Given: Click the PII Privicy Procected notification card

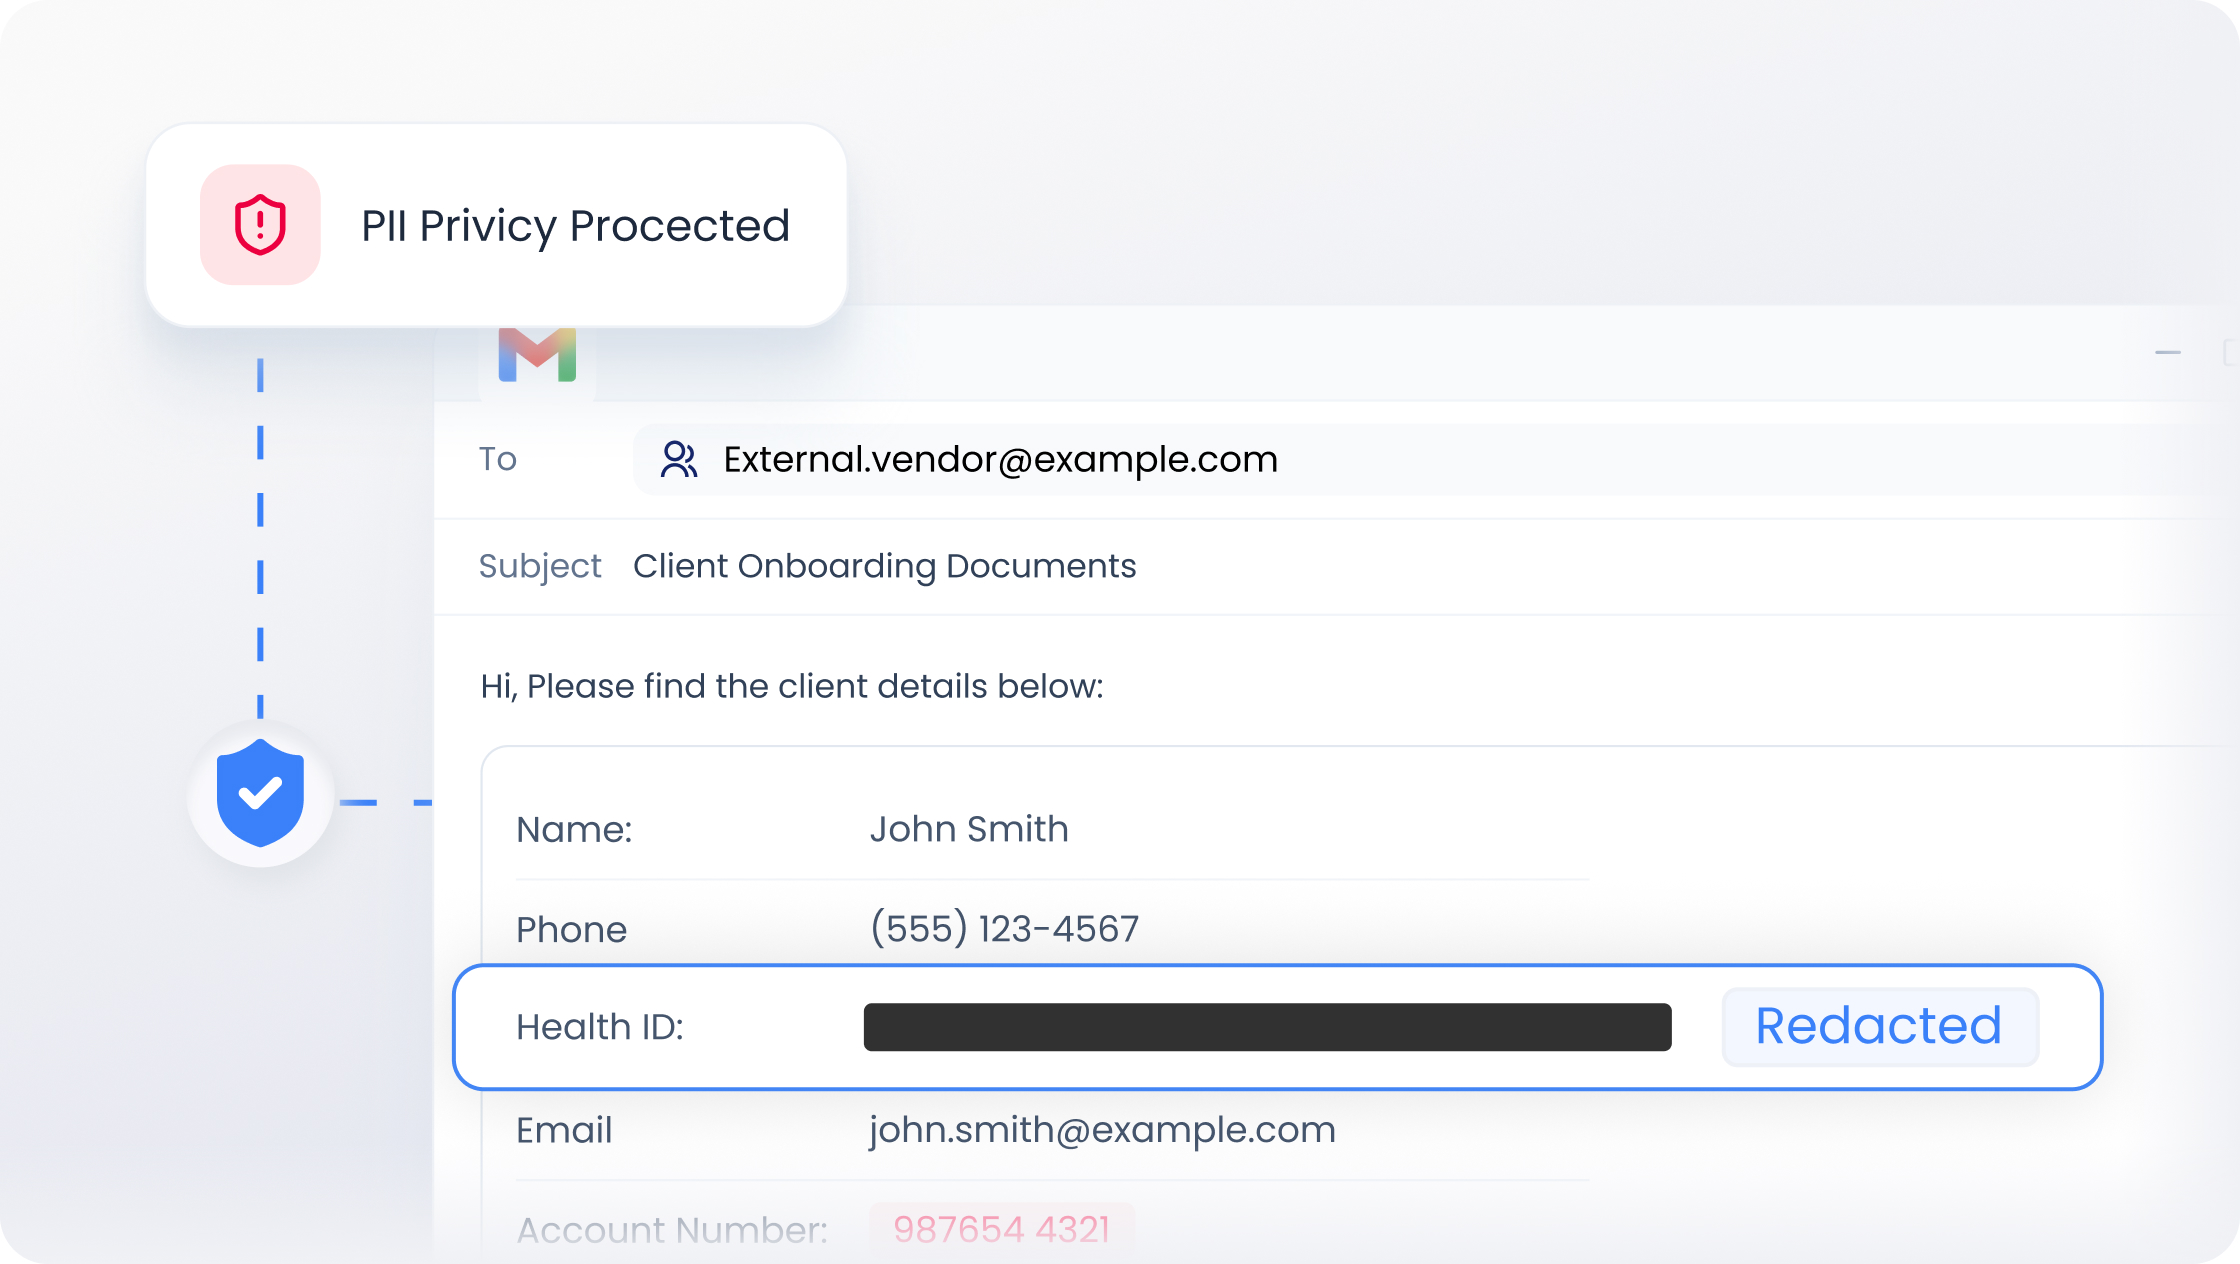Looking at the screenshot, I should [497, 225].
